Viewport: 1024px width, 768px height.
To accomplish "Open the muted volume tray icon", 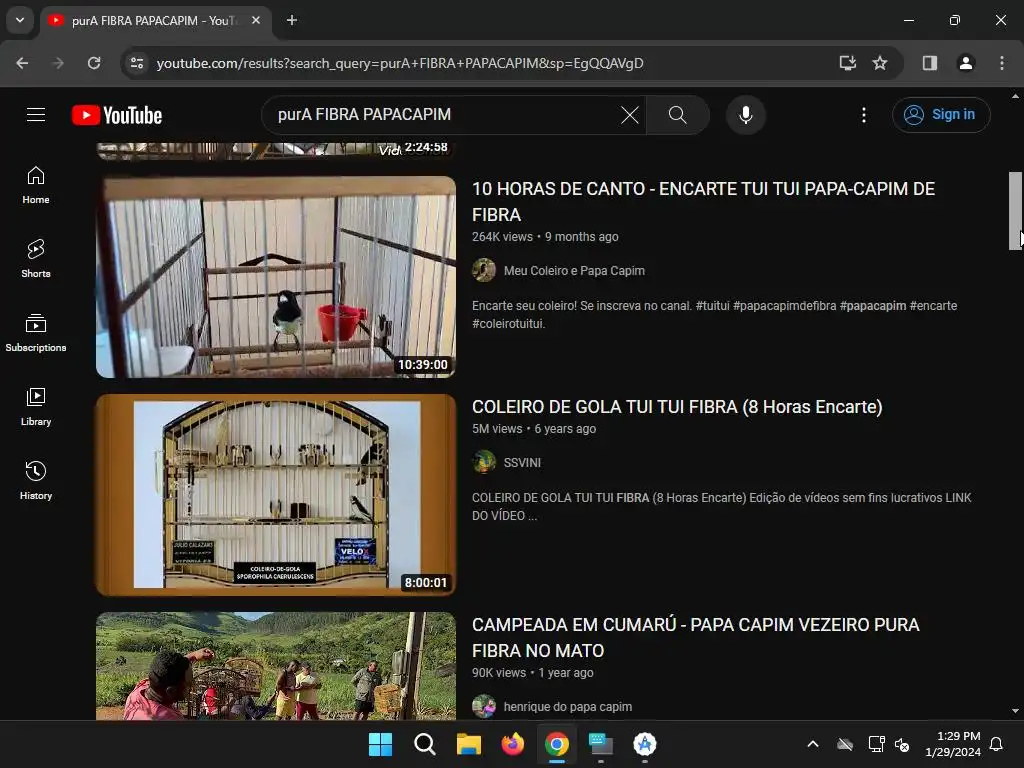I will click(902, 744).
